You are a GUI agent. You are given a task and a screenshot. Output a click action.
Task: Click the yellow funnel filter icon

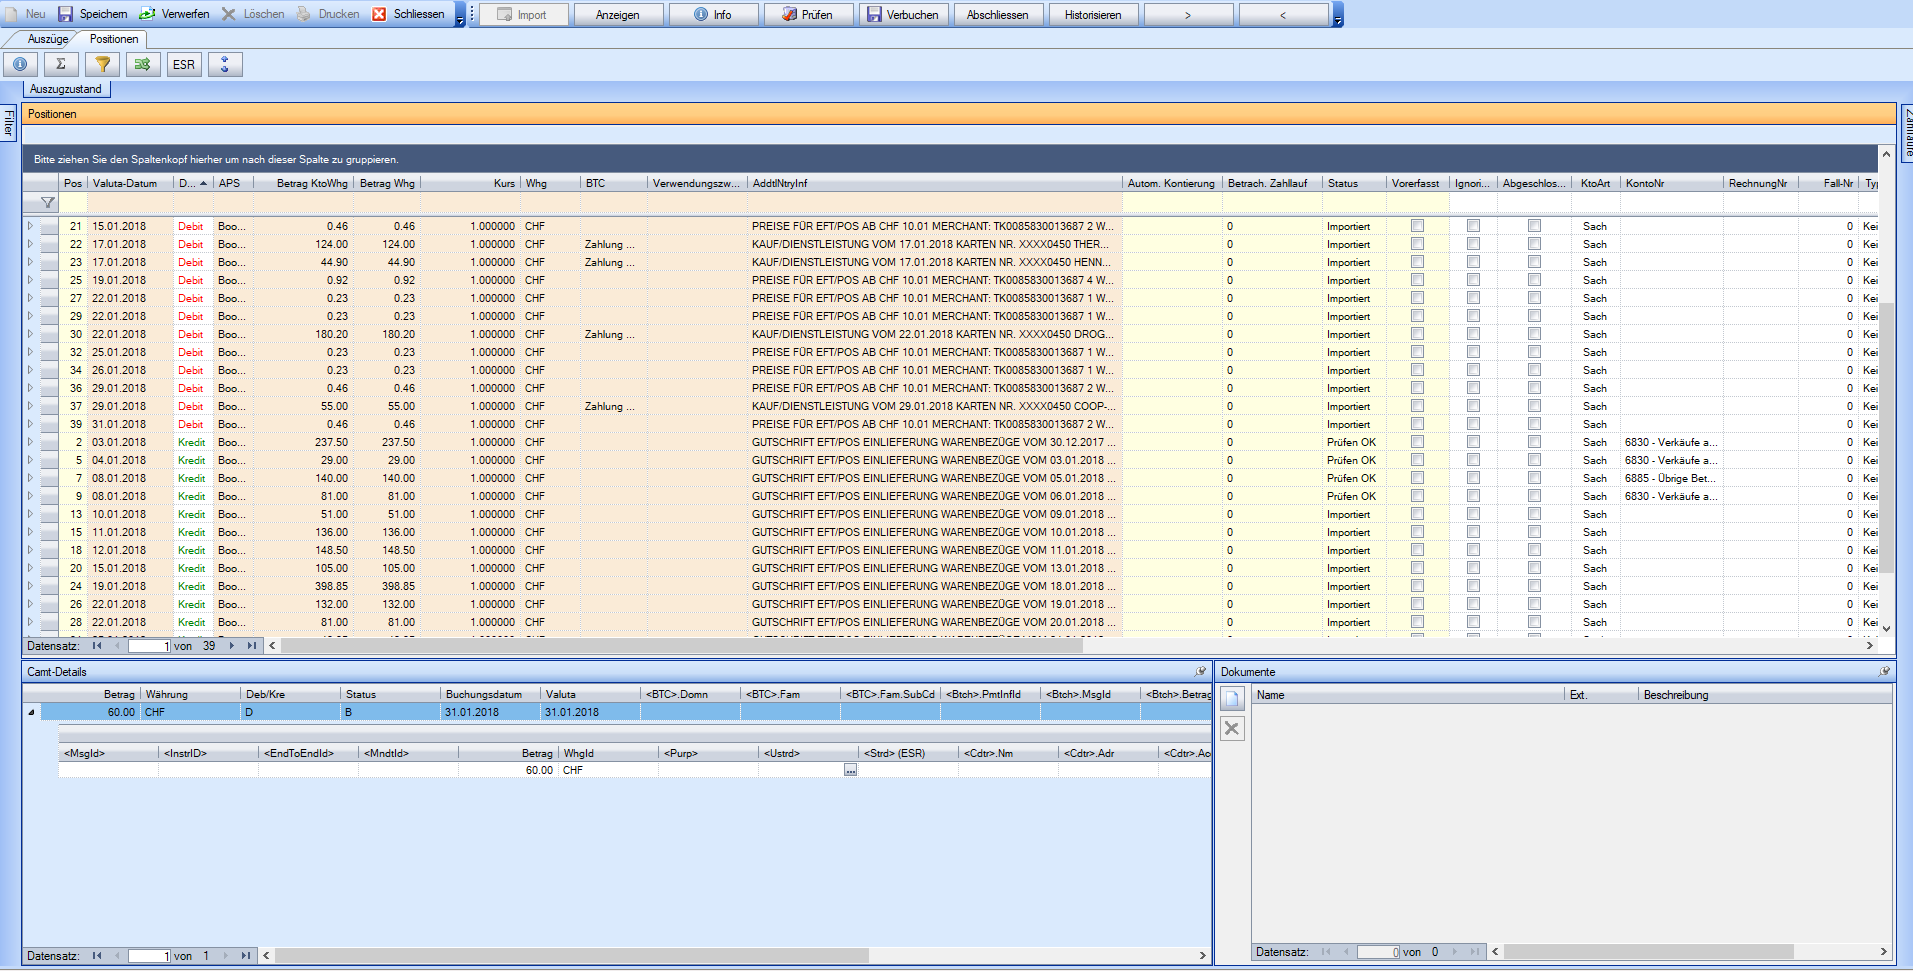coord(102,64)
